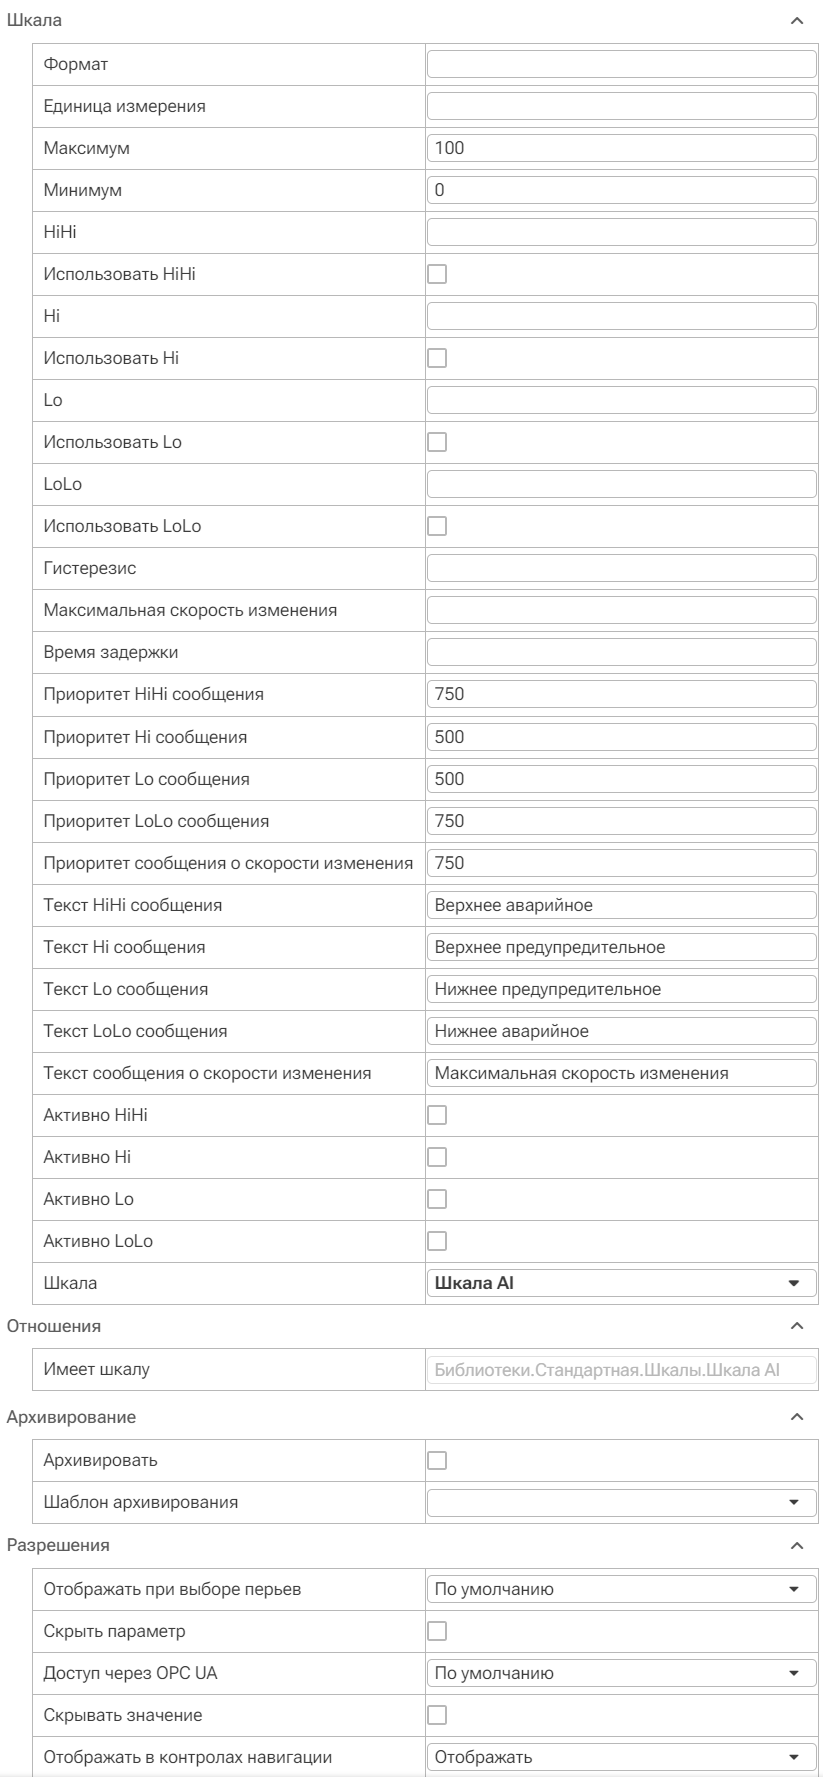Enable the Активно LoLo checkbox
The height and width of the screenshot is (1777, 823).
pyautogui.click(x=437, y=1241)
